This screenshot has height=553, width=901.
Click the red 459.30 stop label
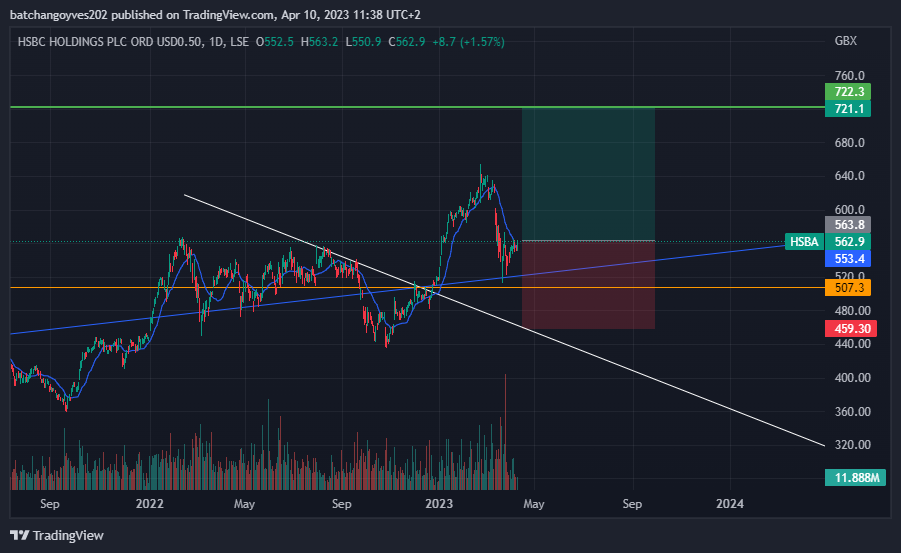[x=851, y=329]
